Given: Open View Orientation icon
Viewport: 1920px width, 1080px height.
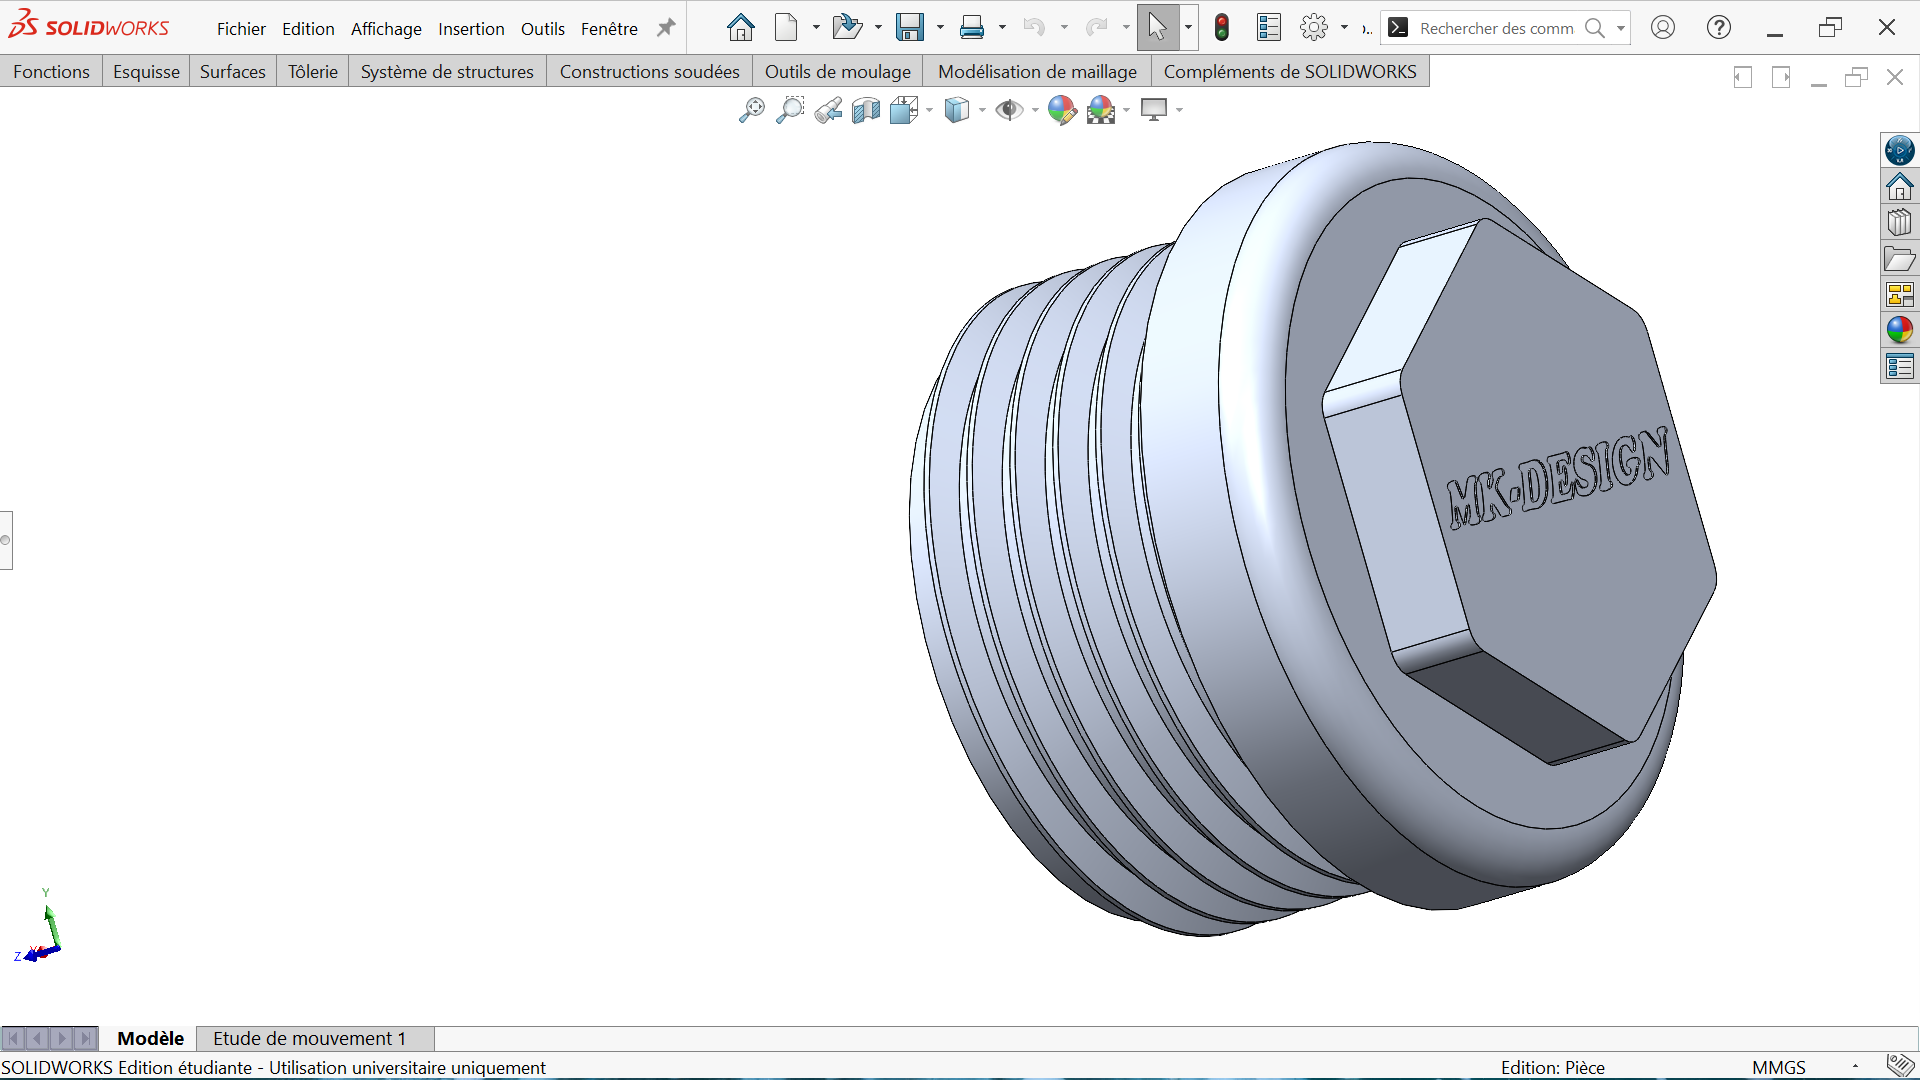Looking at the screenshot, I should (x=905, y=110).
